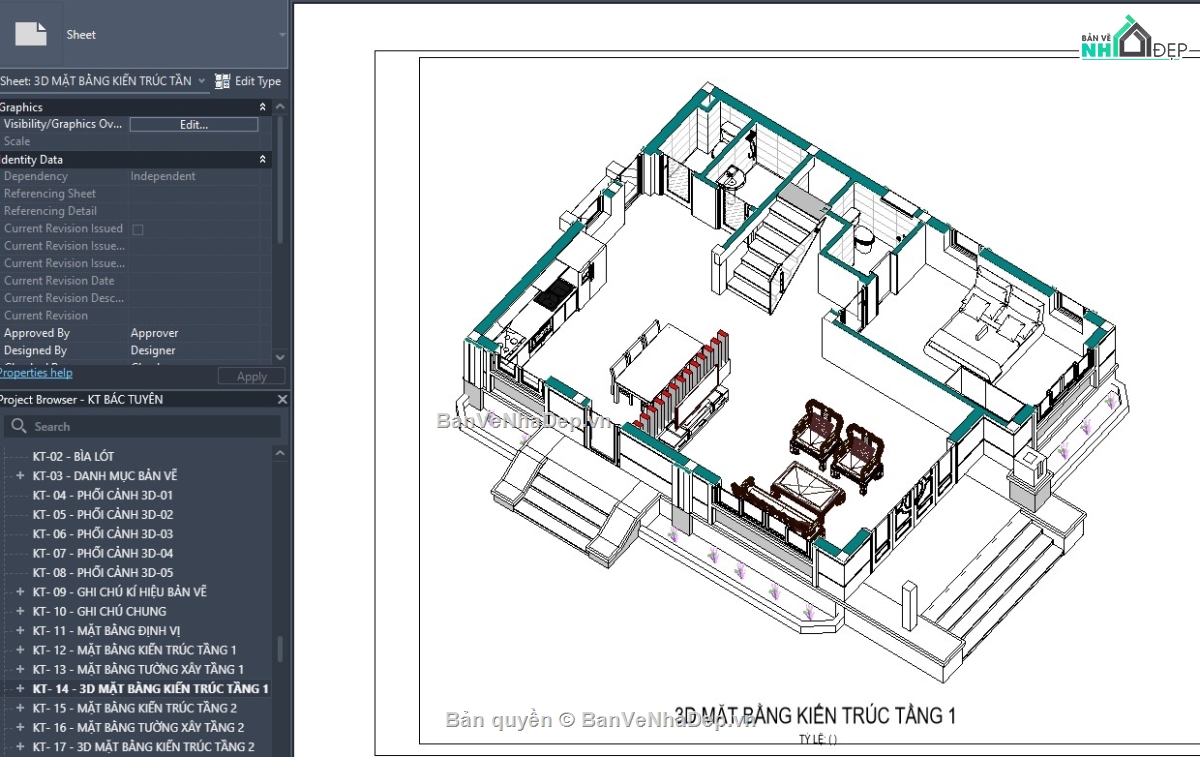Click the search magnifier icon in Project Browser

[18, 426]
